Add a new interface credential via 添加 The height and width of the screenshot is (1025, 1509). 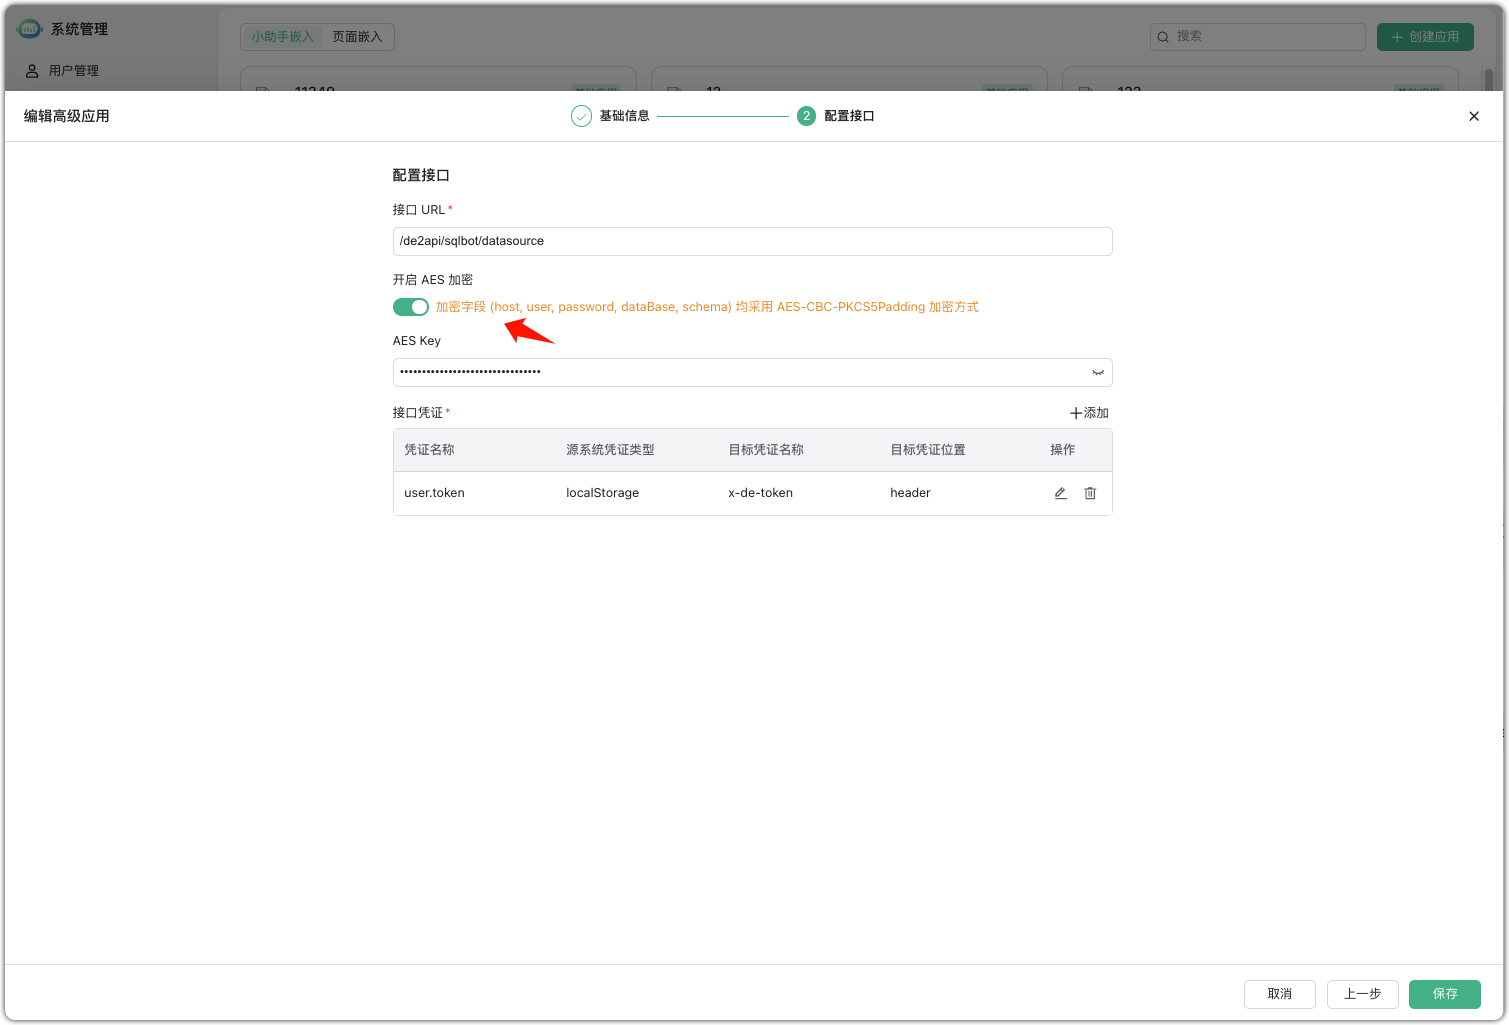[x=1089, y=413]
